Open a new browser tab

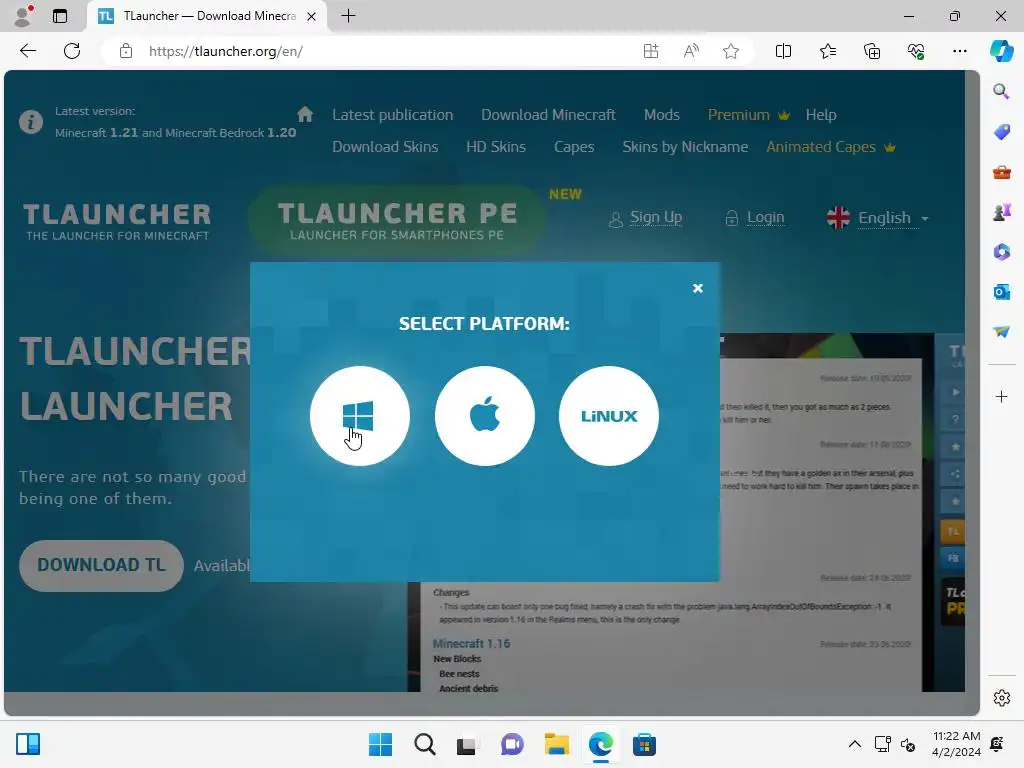349,16
